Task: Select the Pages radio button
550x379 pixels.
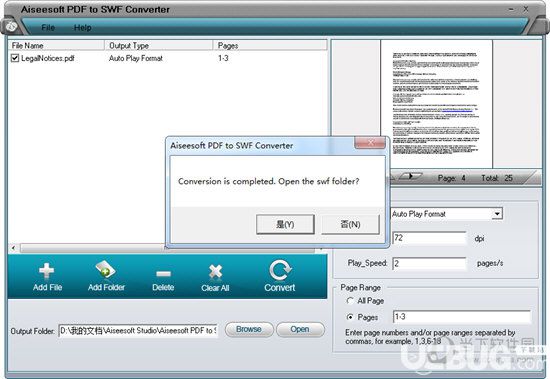Action: click(350, 317)
